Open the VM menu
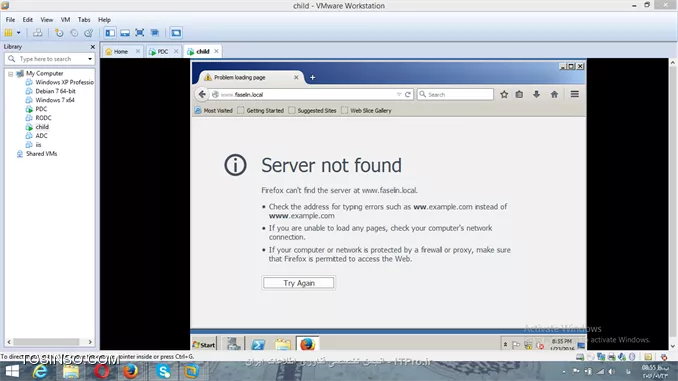Viewport: 678px width, 381px height. pyautogui.click(x=65, y=19)
